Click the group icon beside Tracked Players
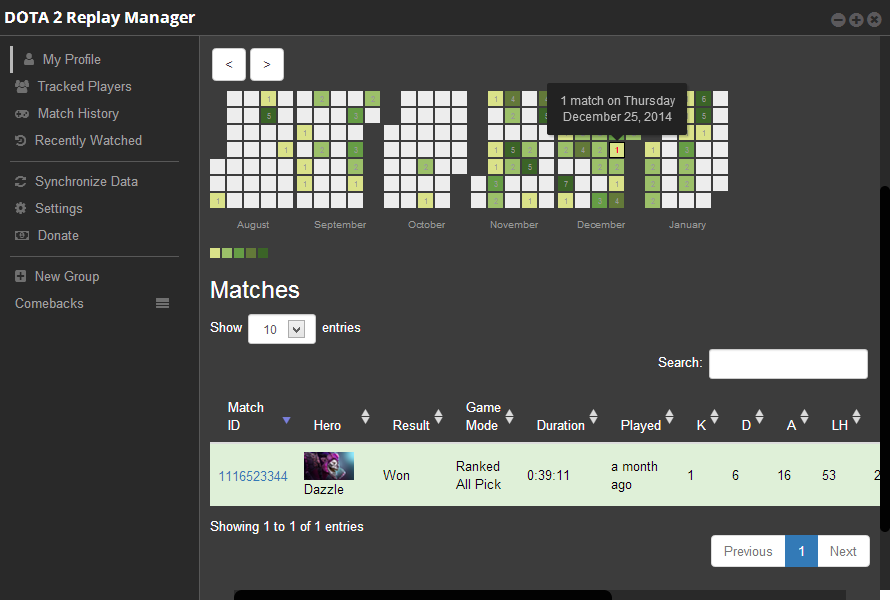 (x=22, y=86)
